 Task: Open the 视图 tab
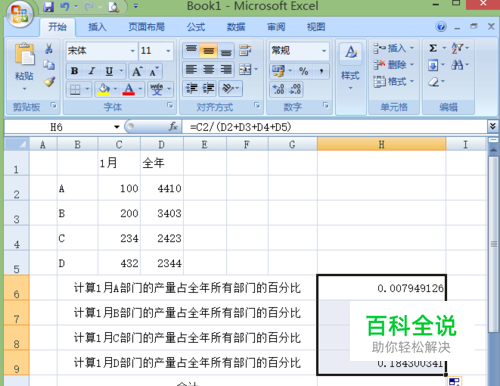coord(316,27)
